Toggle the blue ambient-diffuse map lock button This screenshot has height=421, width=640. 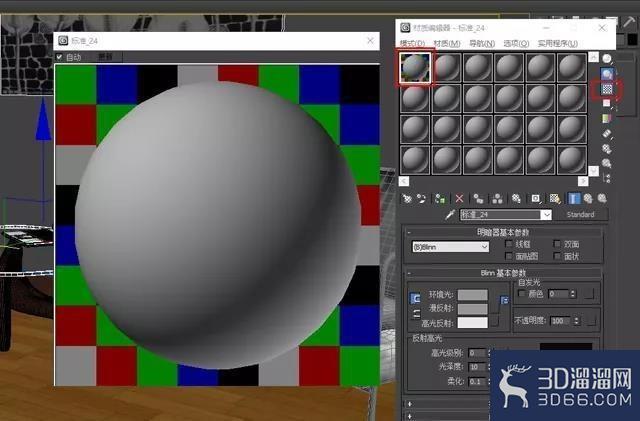coord(504,300)
